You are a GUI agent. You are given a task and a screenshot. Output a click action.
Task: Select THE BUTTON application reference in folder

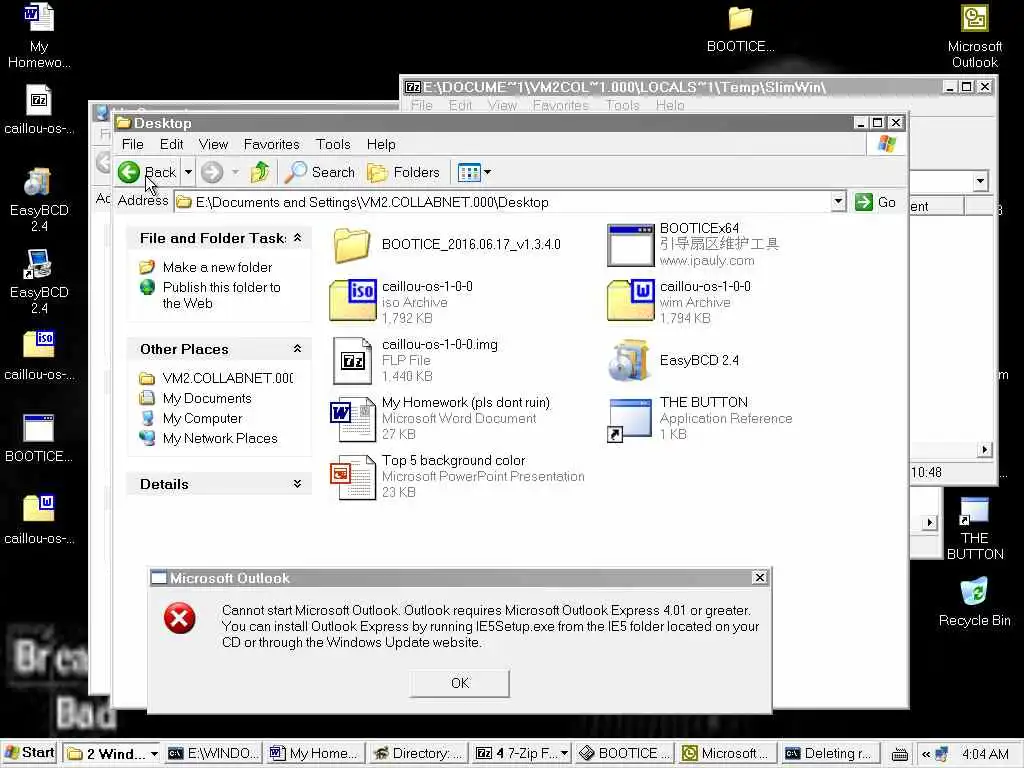630,420
